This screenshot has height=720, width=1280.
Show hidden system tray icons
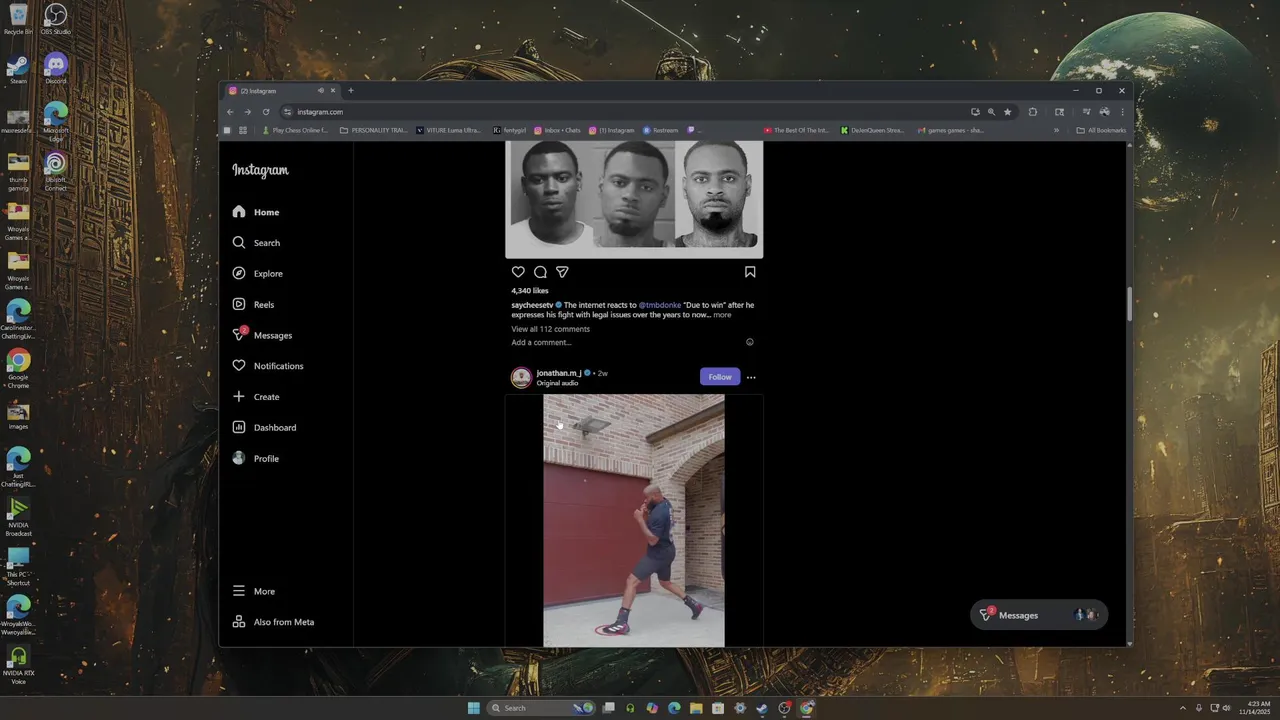(1182, 708)
